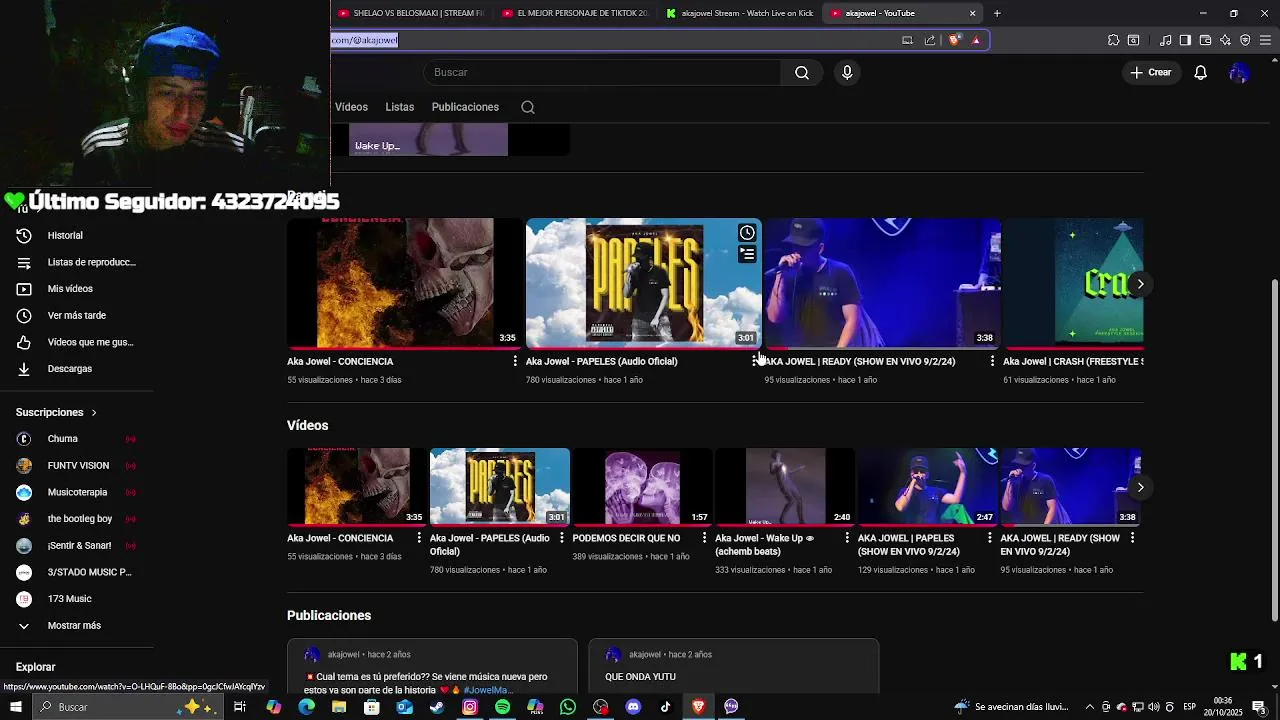
Task: Click Brave Rewards triangle icon
Action: [x=976, y=40]
